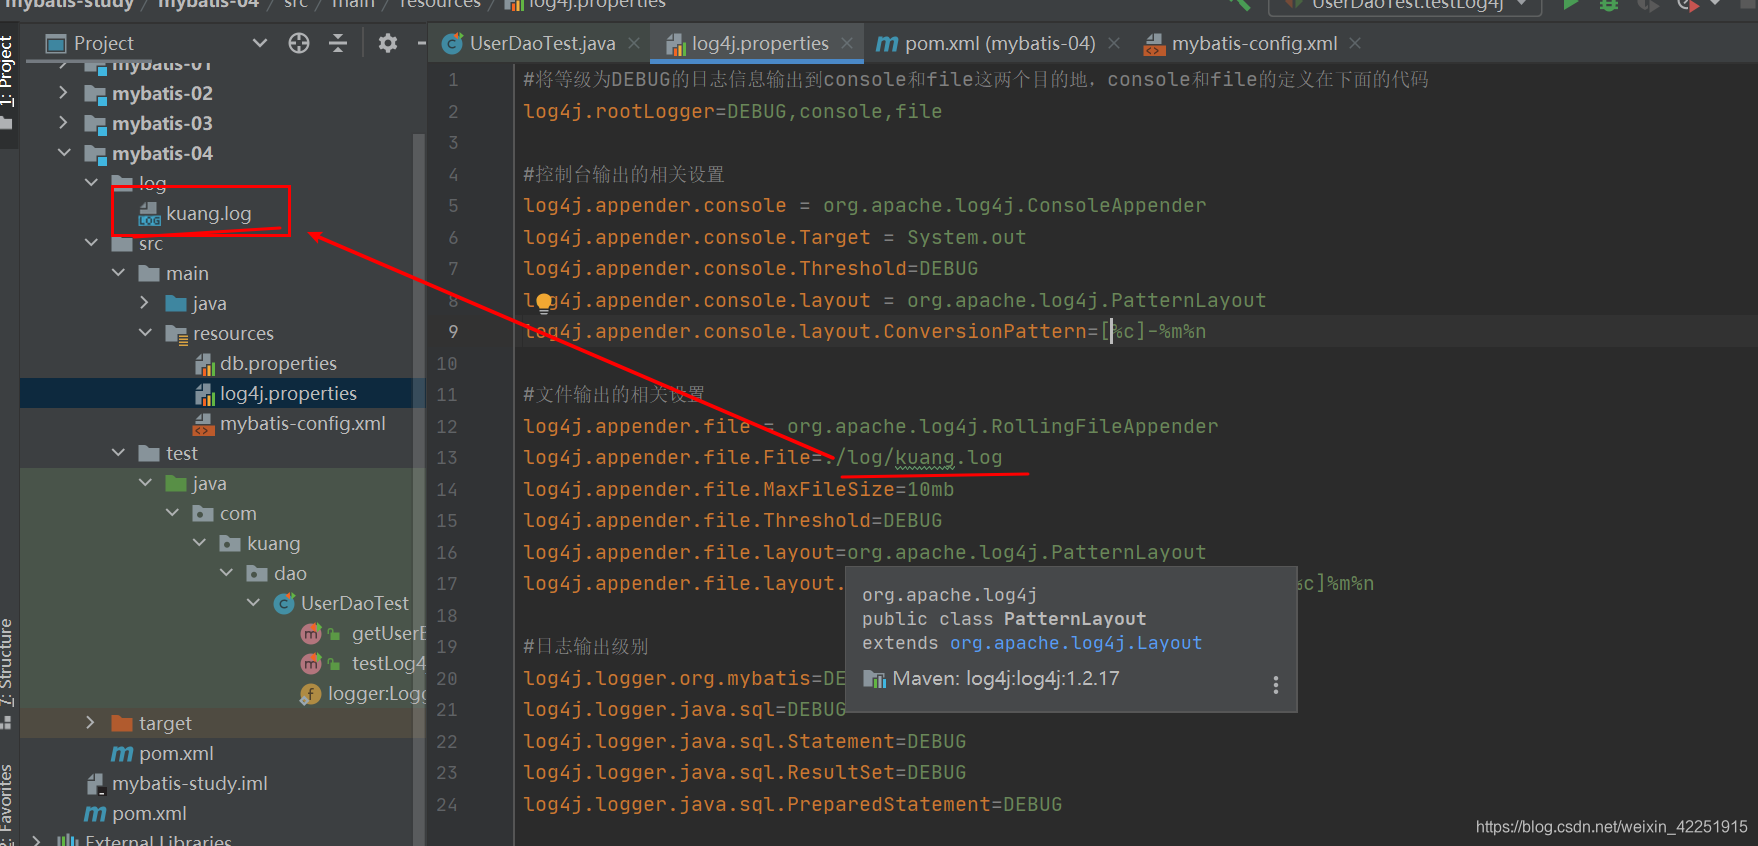This screenshot has width=1758, height=846.
Task: Click the Debug bug icon
Action: click(x=1609, y=5)
